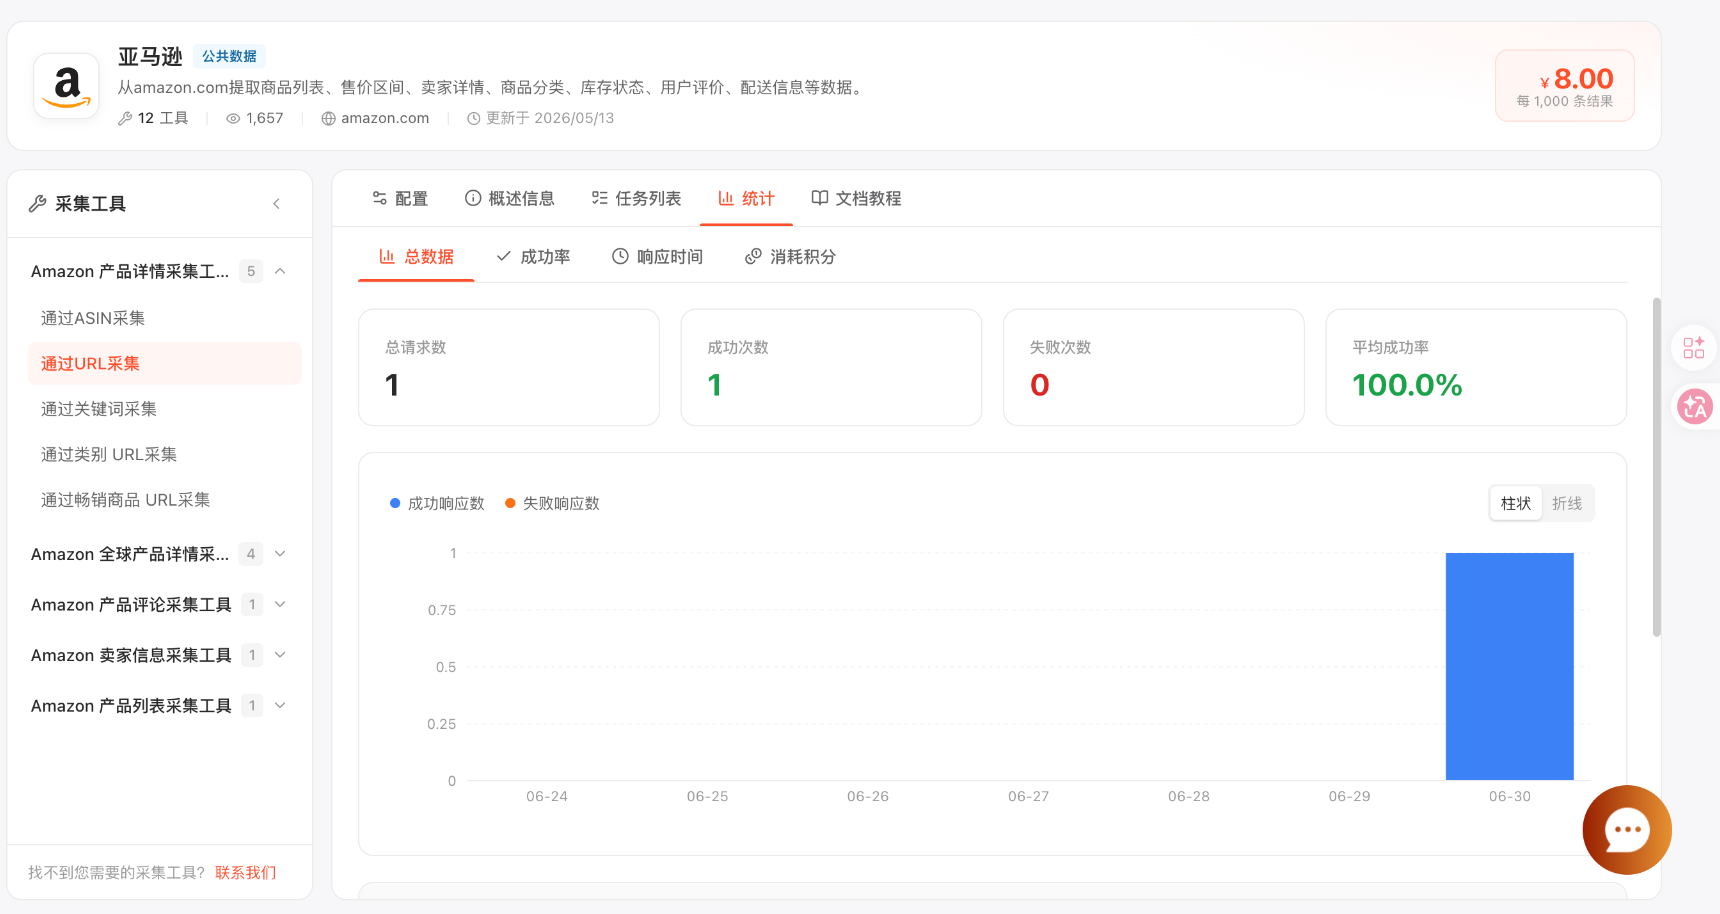Viewport: 1720px width, 914px height.
Task: Click the 亚马逊 title text
Action: point(150,57)
